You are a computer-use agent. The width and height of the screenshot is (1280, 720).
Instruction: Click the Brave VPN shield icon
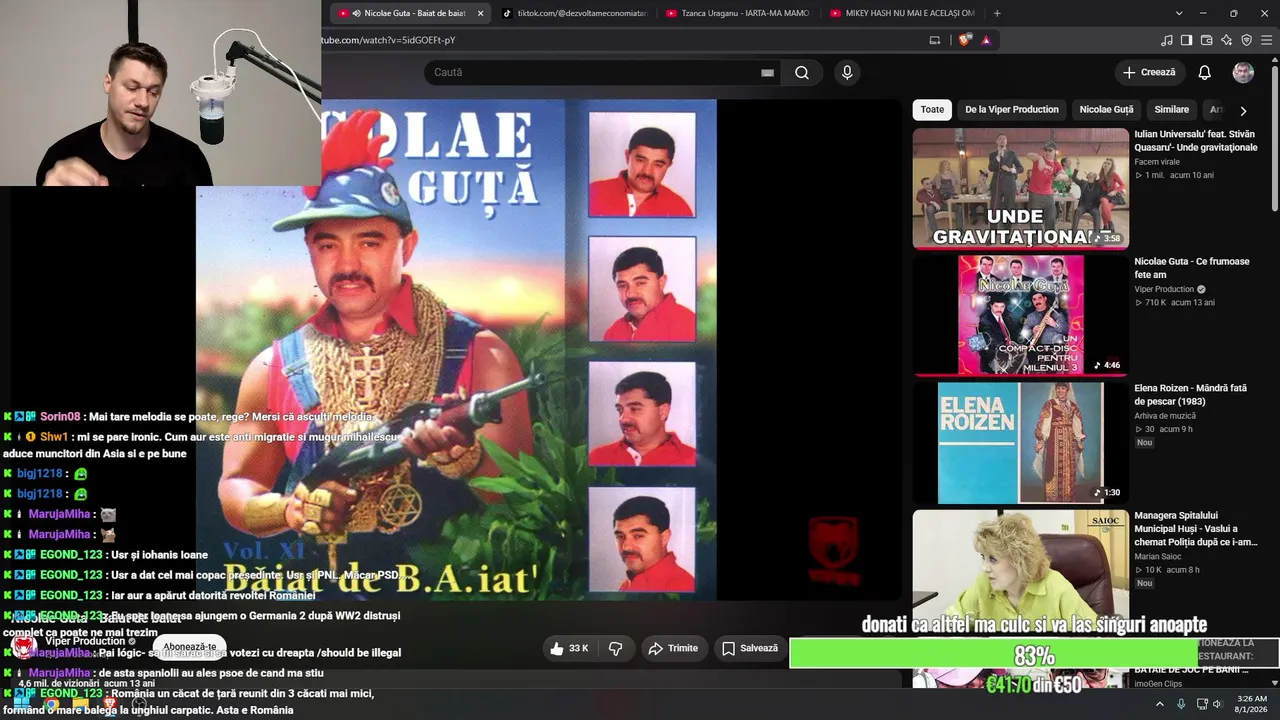(x=1246, y=40)
